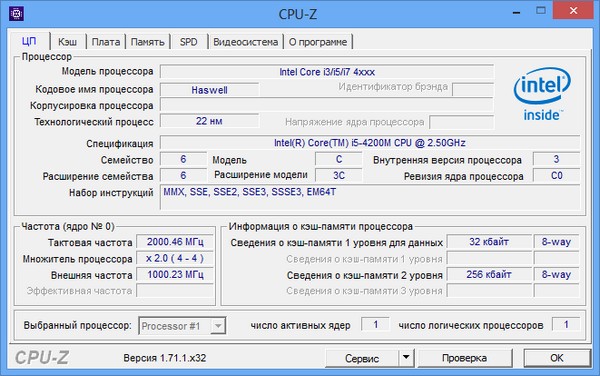Screen dimensions: 600x376
Task: Click the число логических процессоров value
Action: point(566,325)
